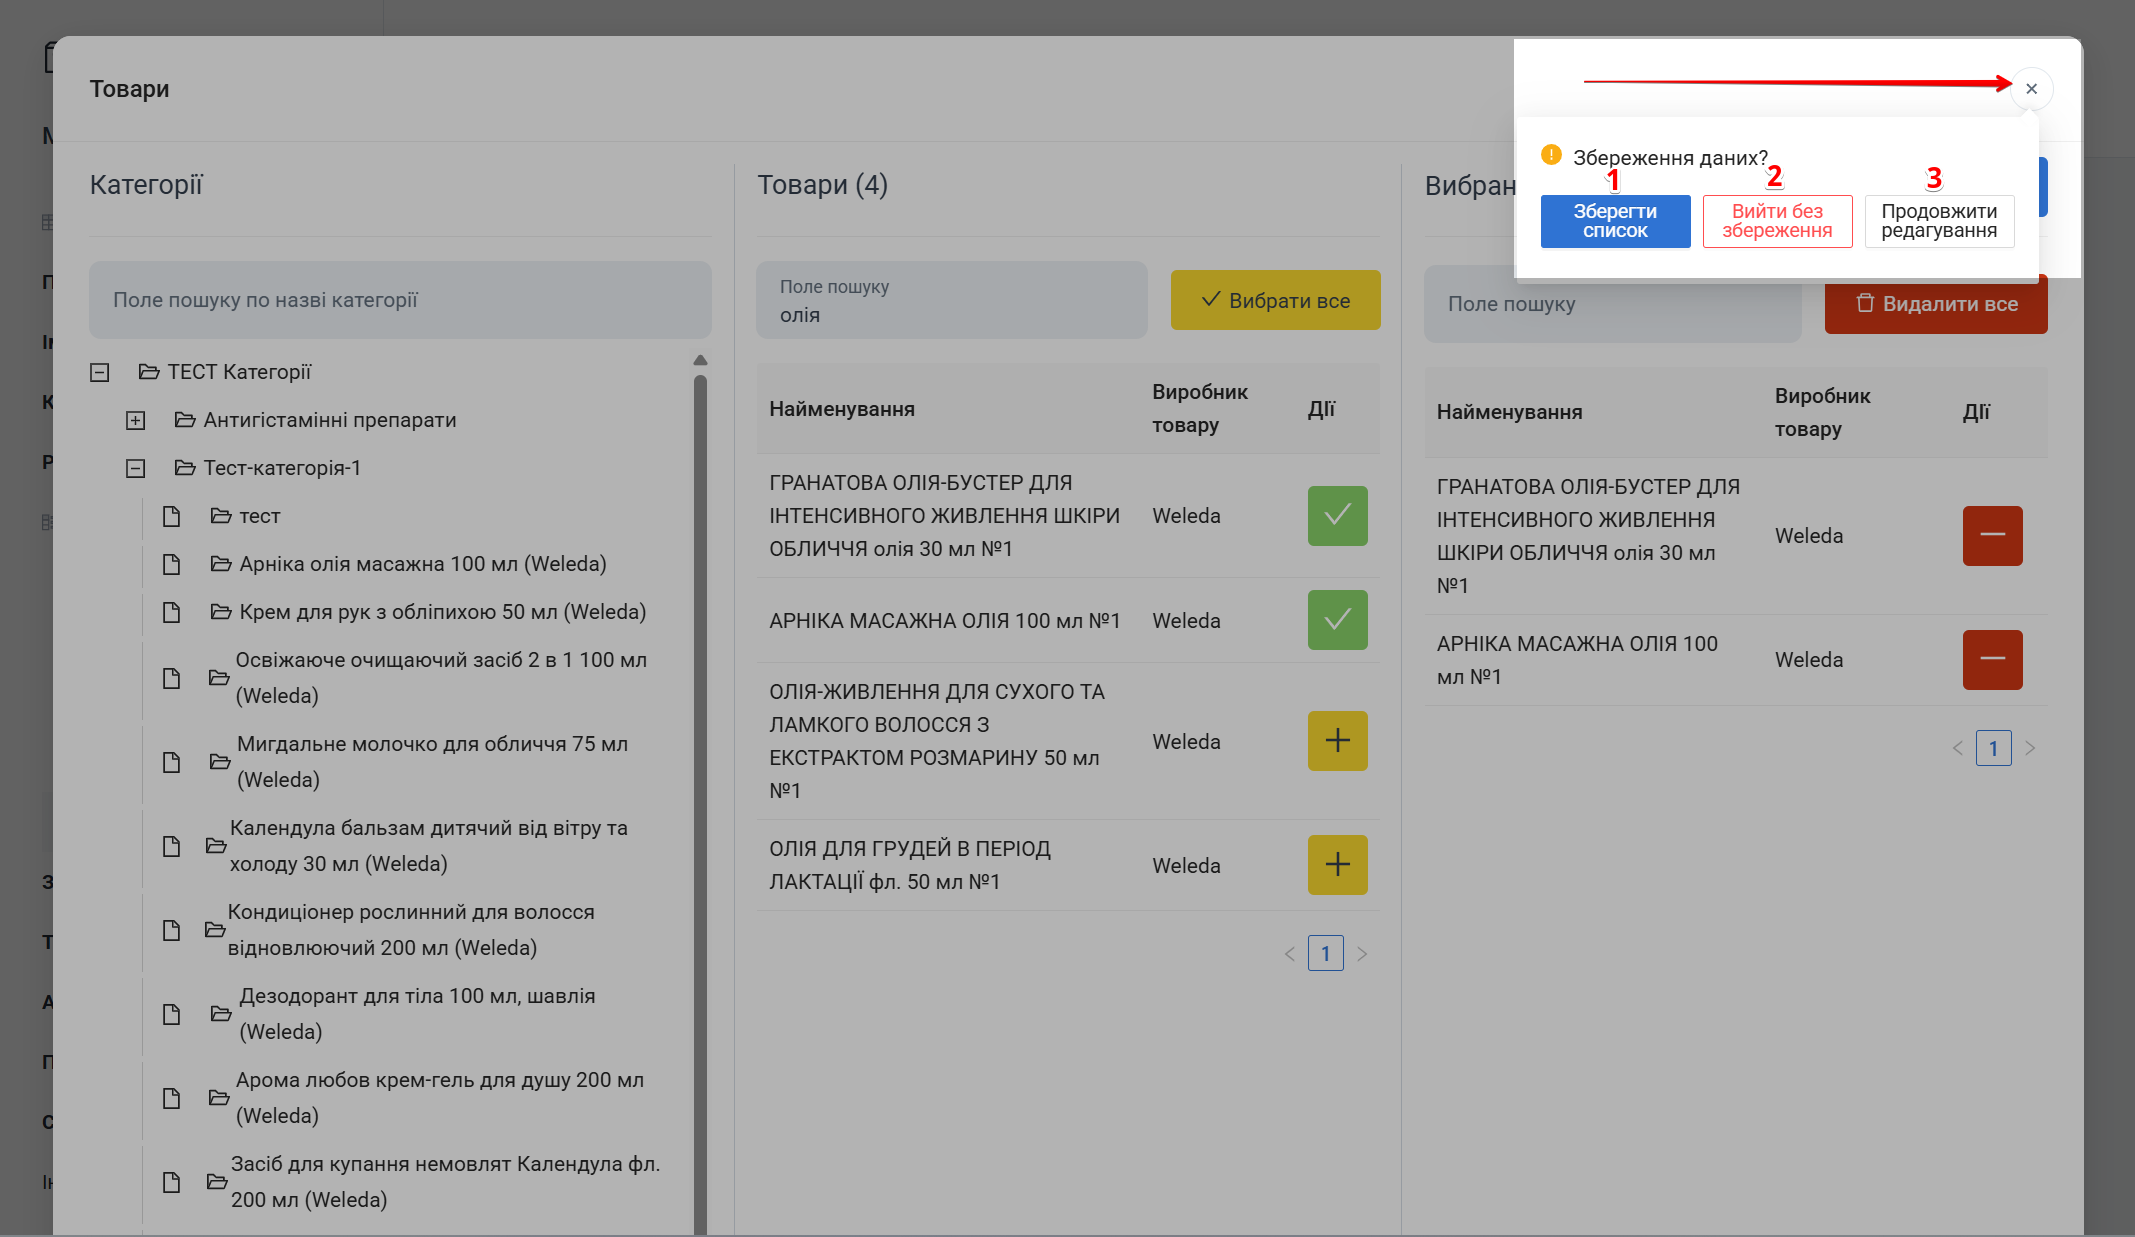Image resolution: width=2135 pixels, height=1237 pixels.
Task: Click yellow warning icon in save prompt
Action: [1551, 155]
